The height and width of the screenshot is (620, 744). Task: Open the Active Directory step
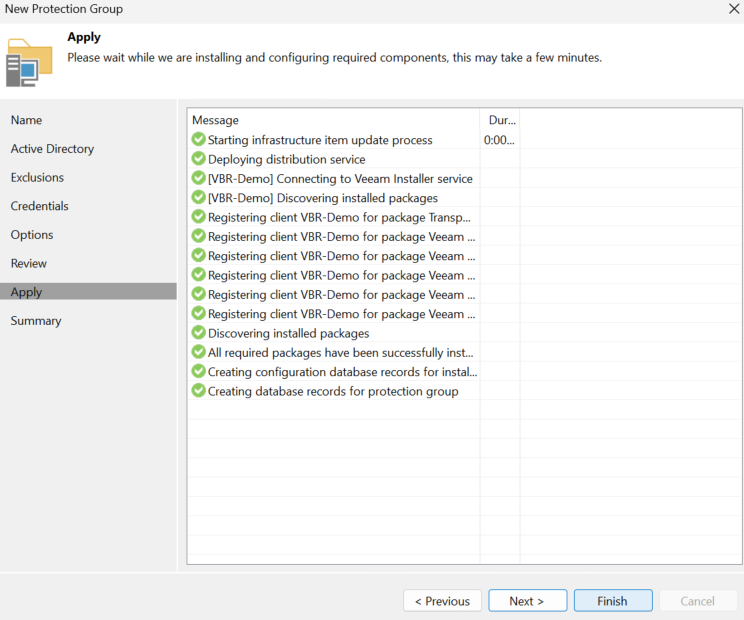52,149
